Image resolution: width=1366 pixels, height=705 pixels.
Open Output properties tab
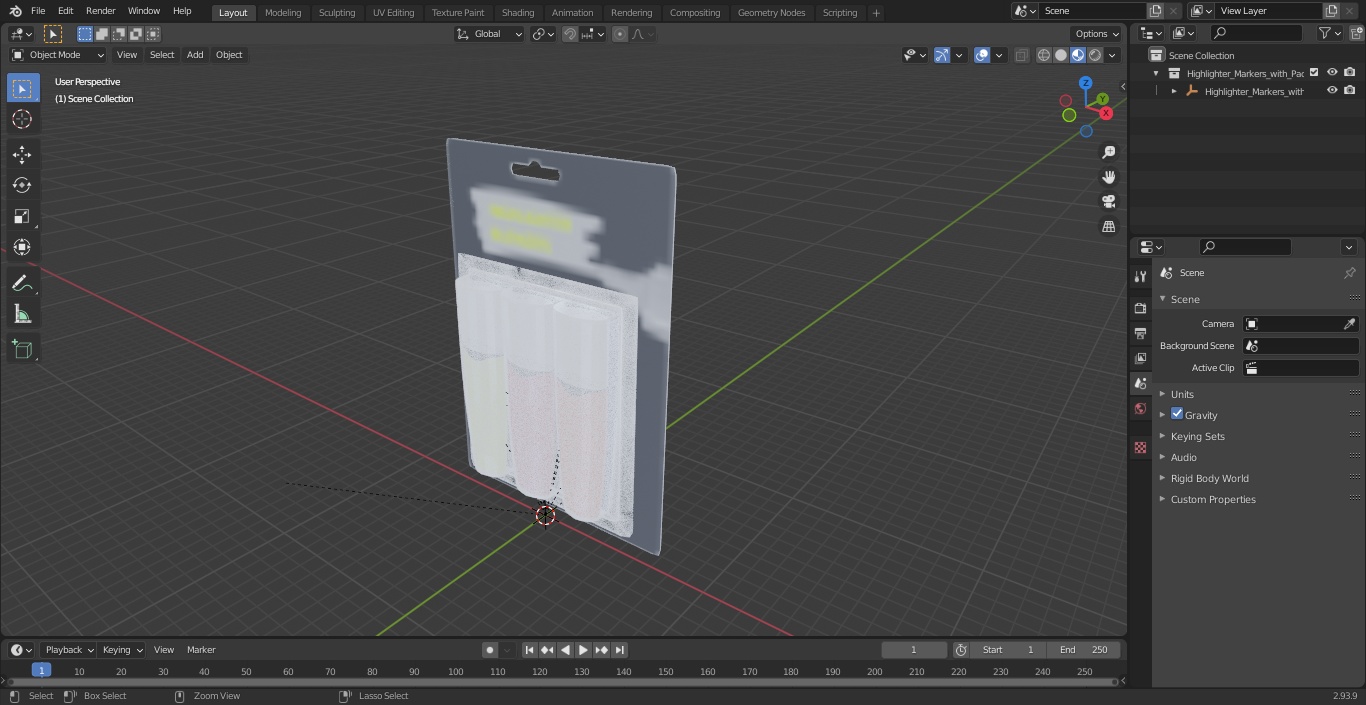point(1140,333)
